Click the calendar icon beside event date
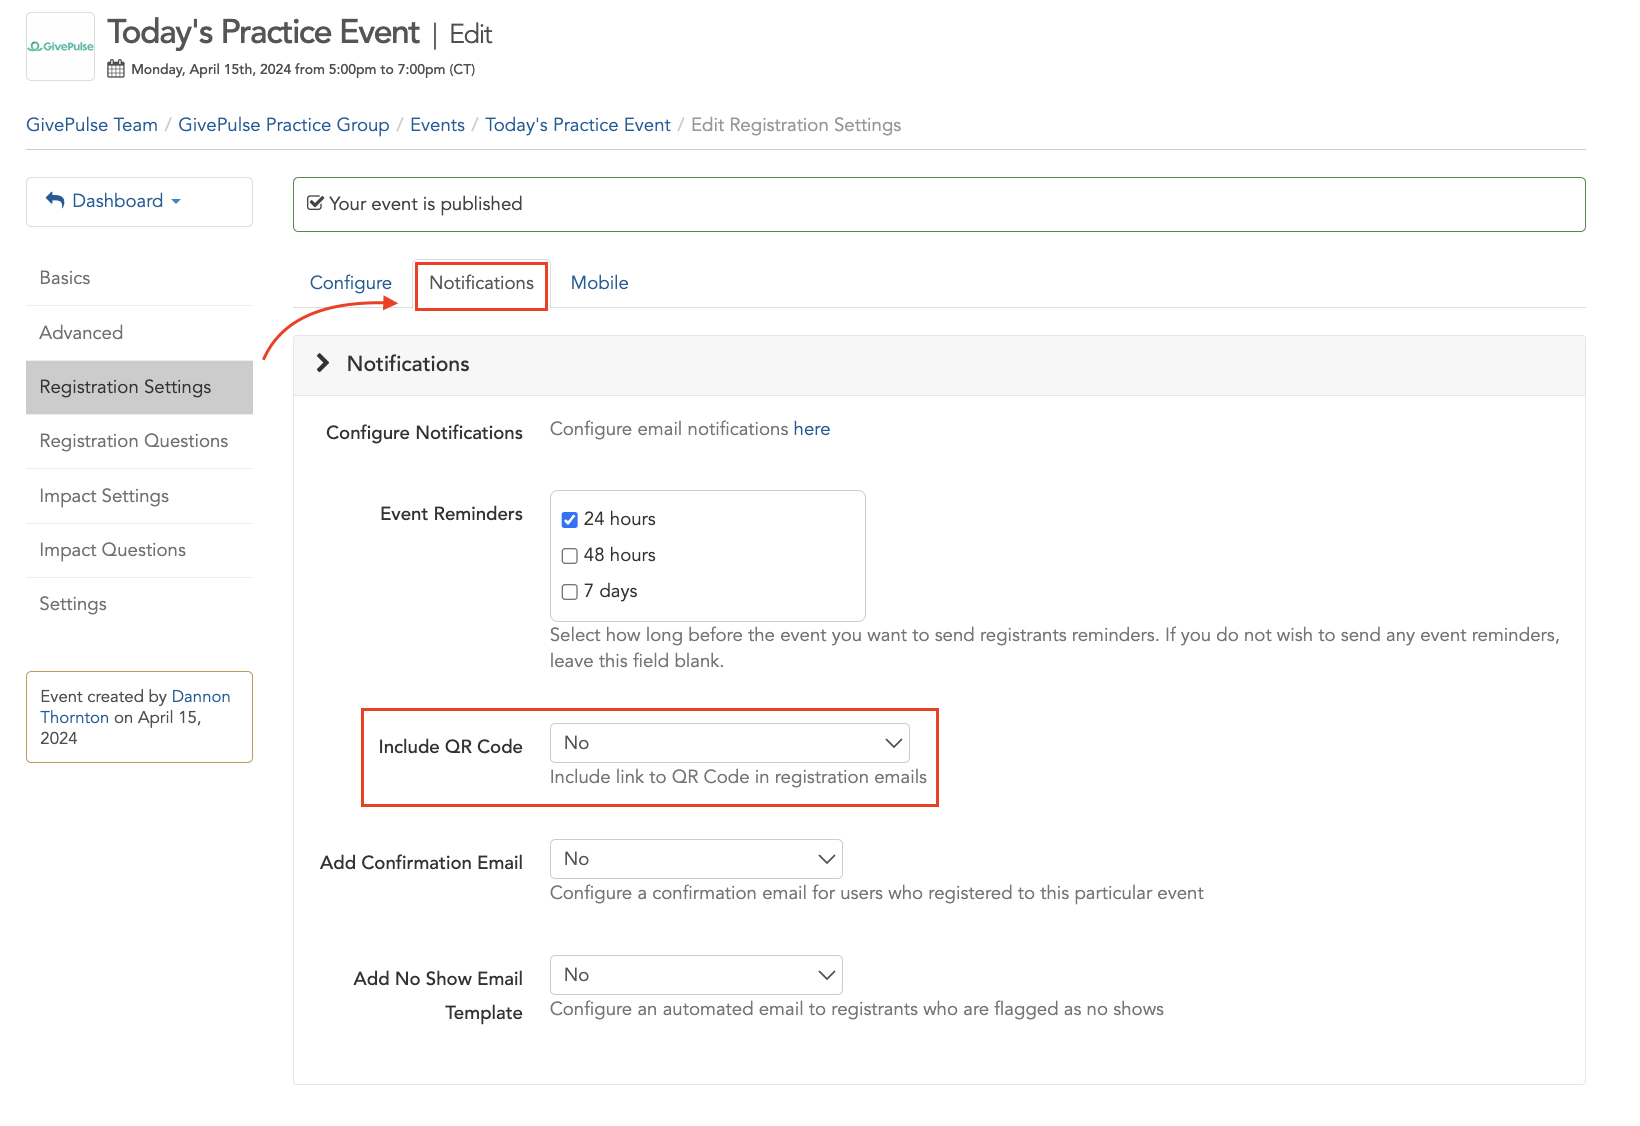Screen dimensions: 1640x1126 point(116,69)
